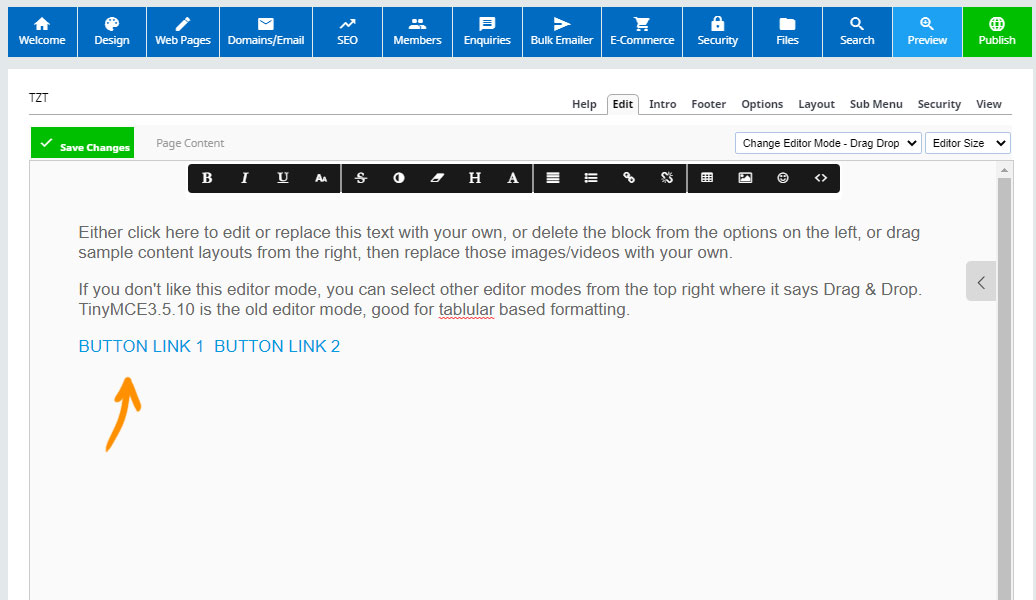Toggle bold formatting in editor toolbar

click(207, 178)
